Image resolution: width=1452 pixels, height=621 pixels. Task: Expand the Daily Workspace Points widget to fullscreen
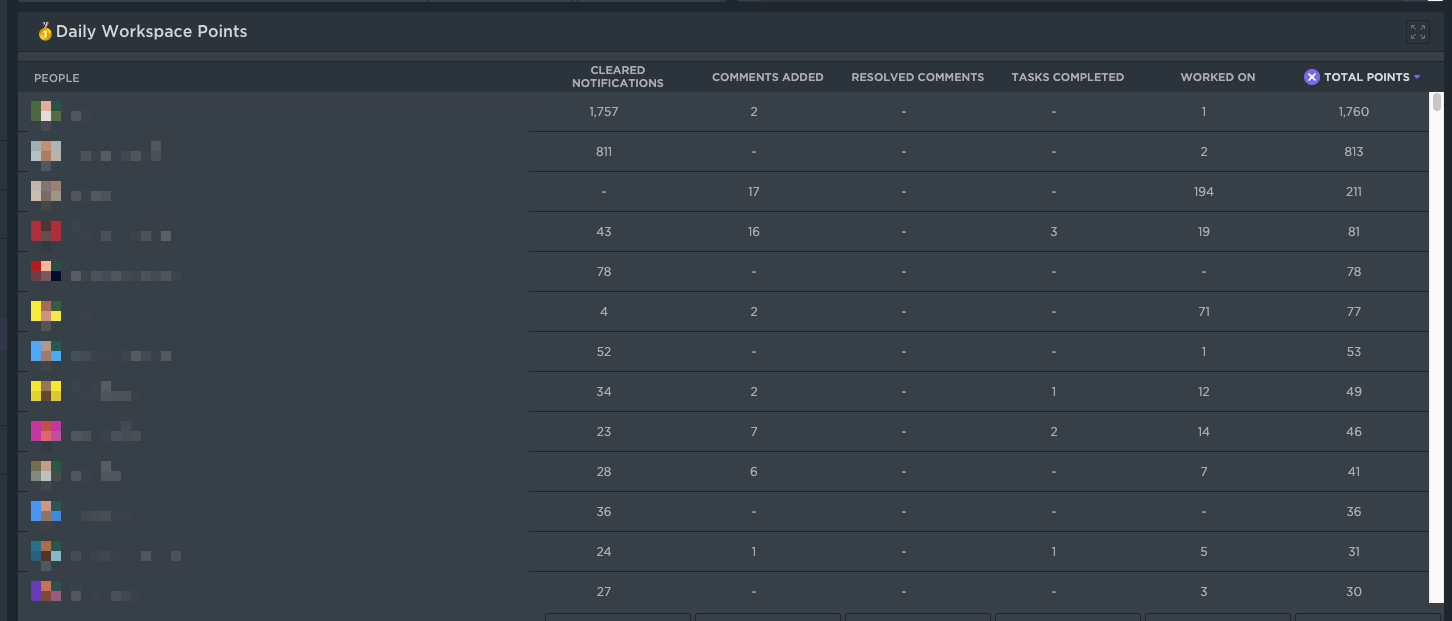[x=1418, y=32]
